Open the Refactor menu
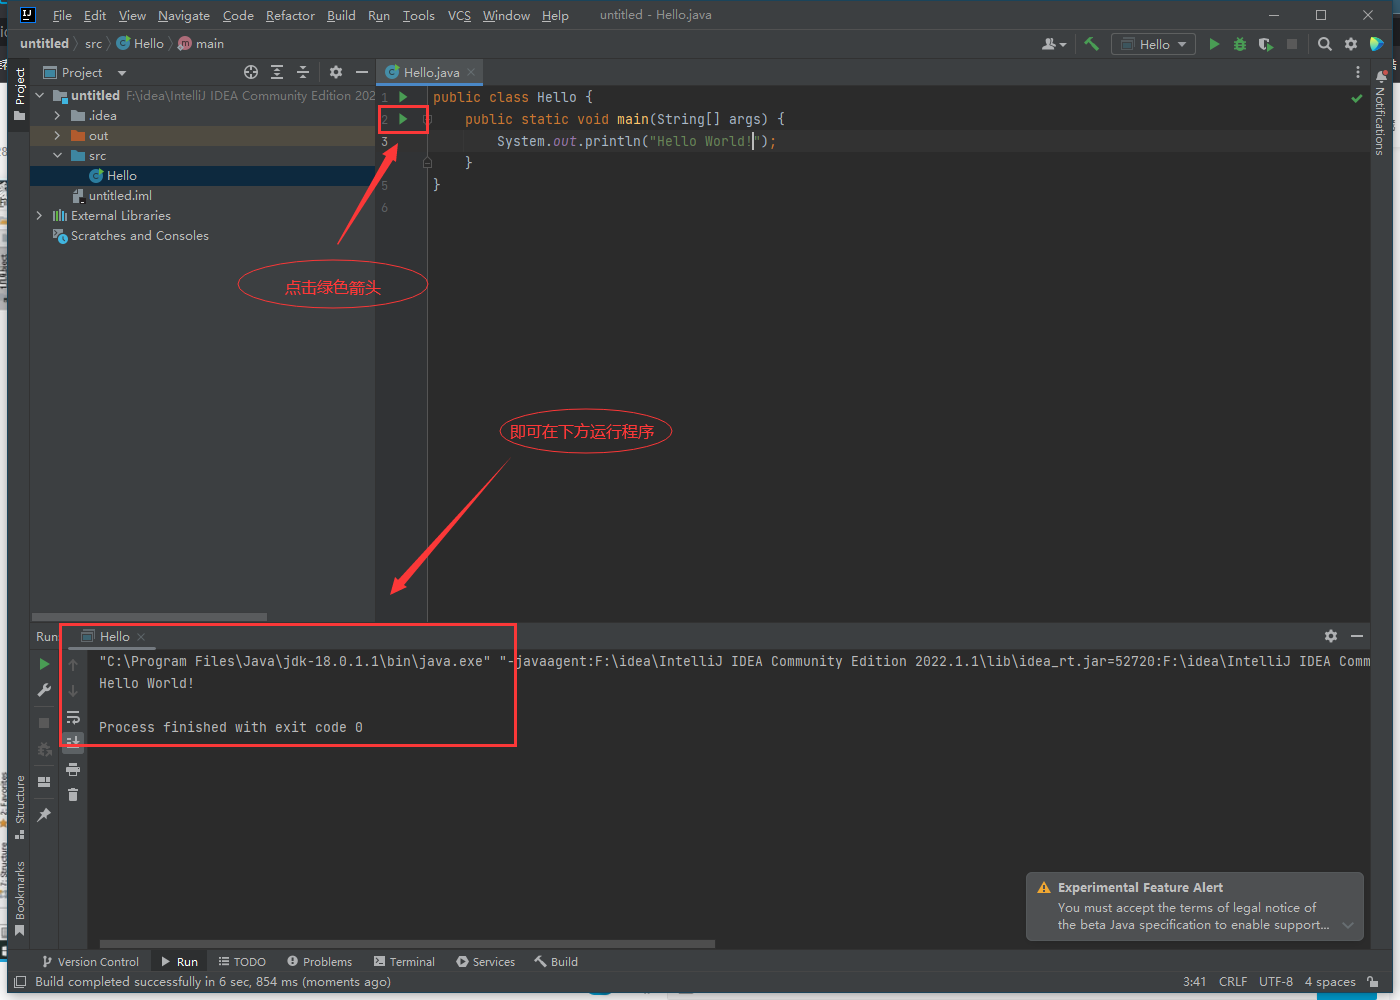Screen dimensions: 1400x1000 tap(290, 15)
